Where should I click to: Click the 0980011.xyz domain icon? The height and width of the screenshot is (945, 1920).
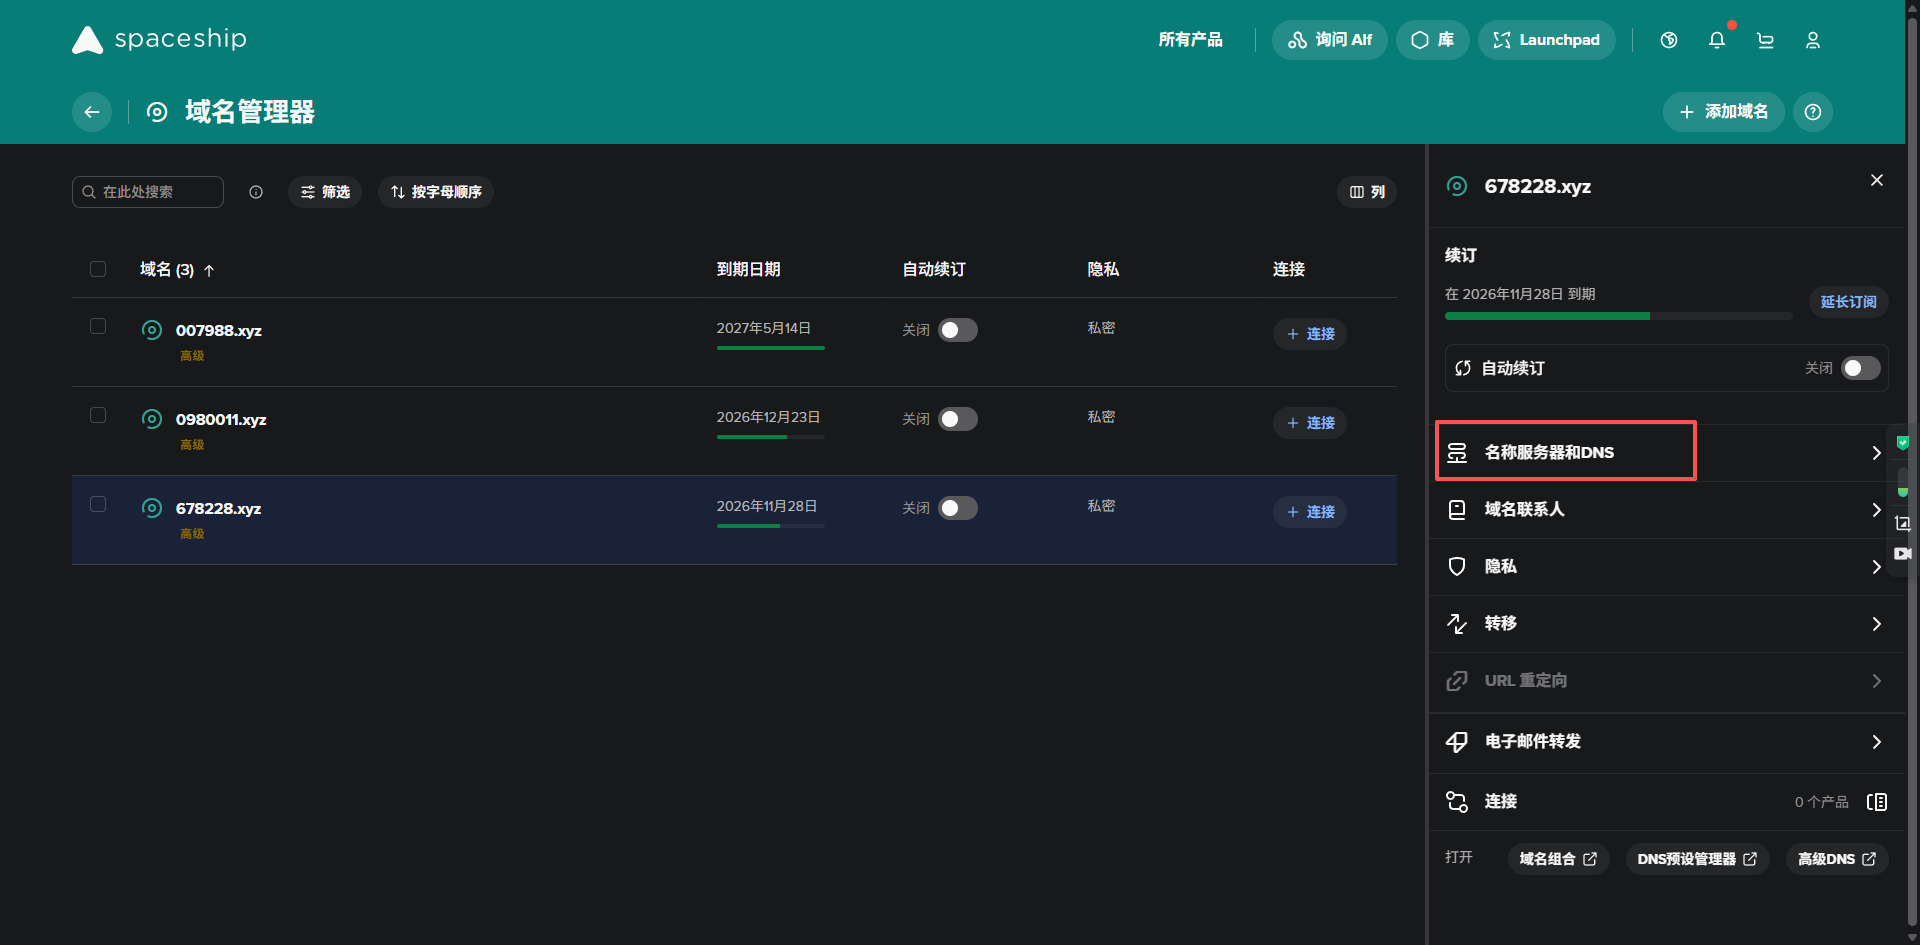[x=152, y=419]
